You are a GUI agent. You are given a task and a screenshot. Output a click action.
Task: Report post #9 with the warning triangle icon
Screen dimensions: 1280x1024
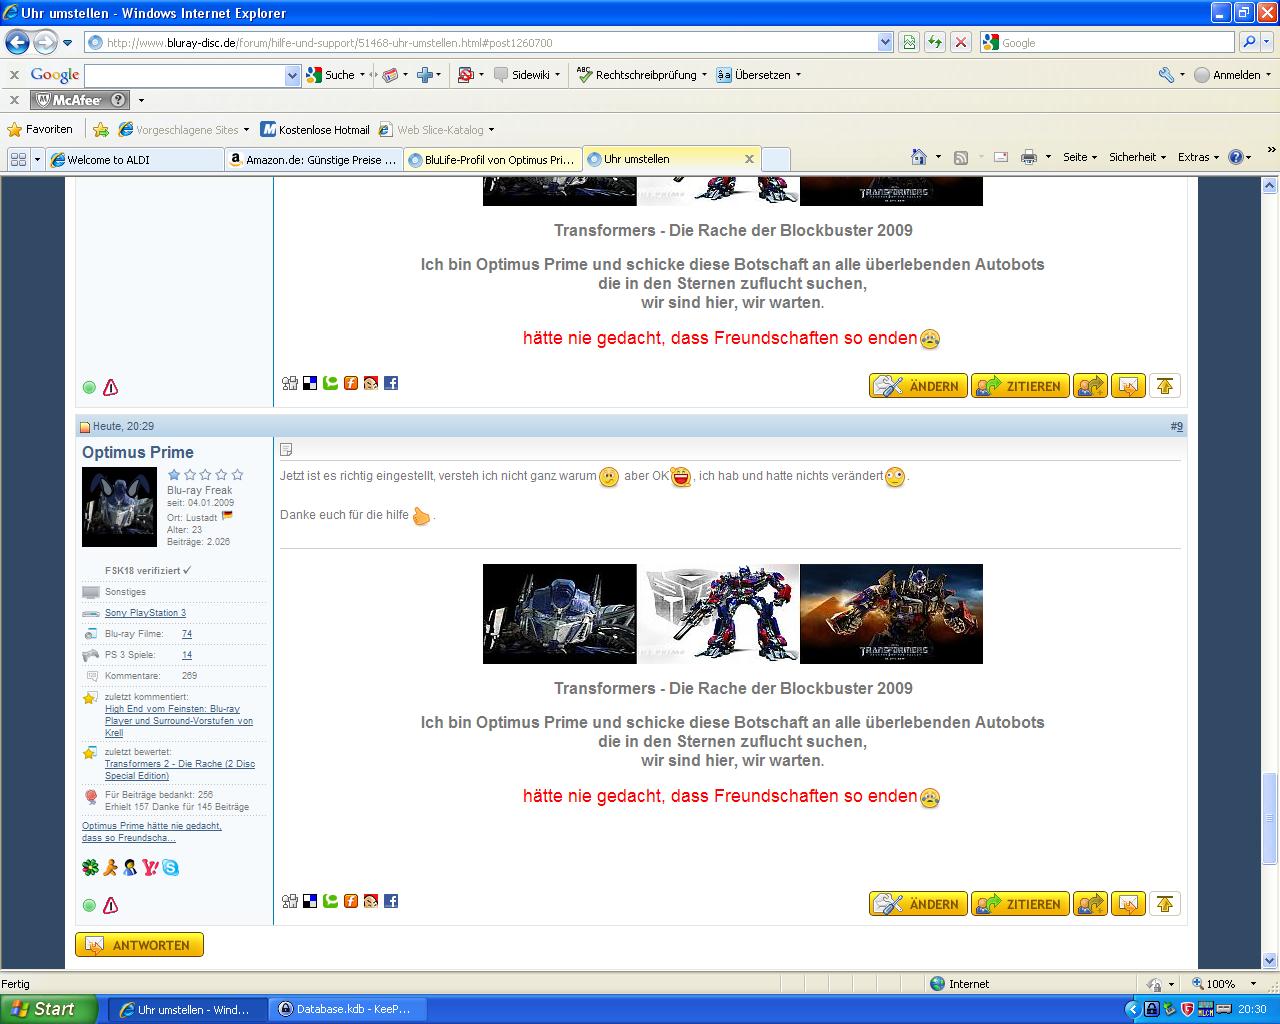point(111,905)
